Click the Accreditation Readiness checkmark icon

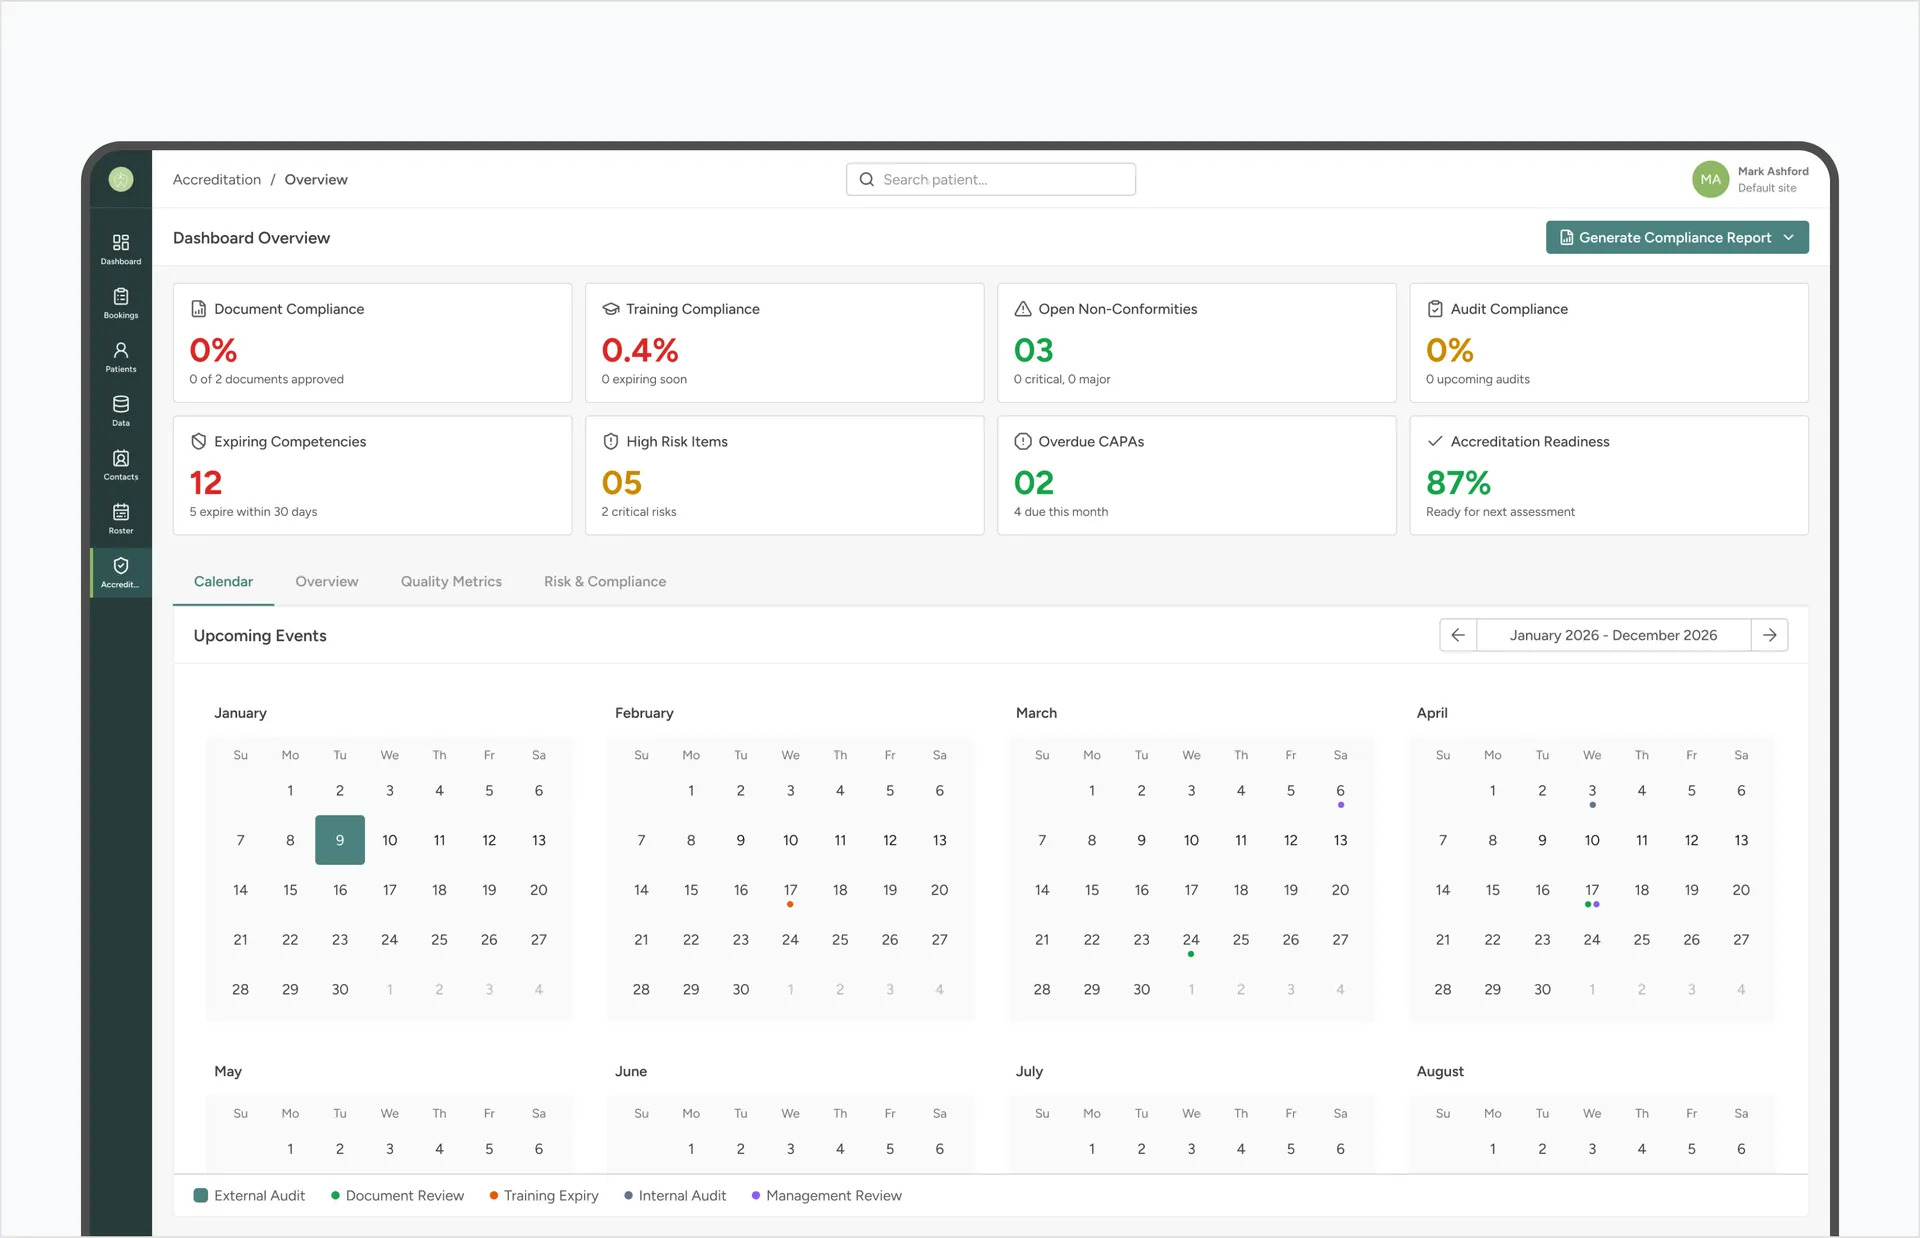point(1435,441)
